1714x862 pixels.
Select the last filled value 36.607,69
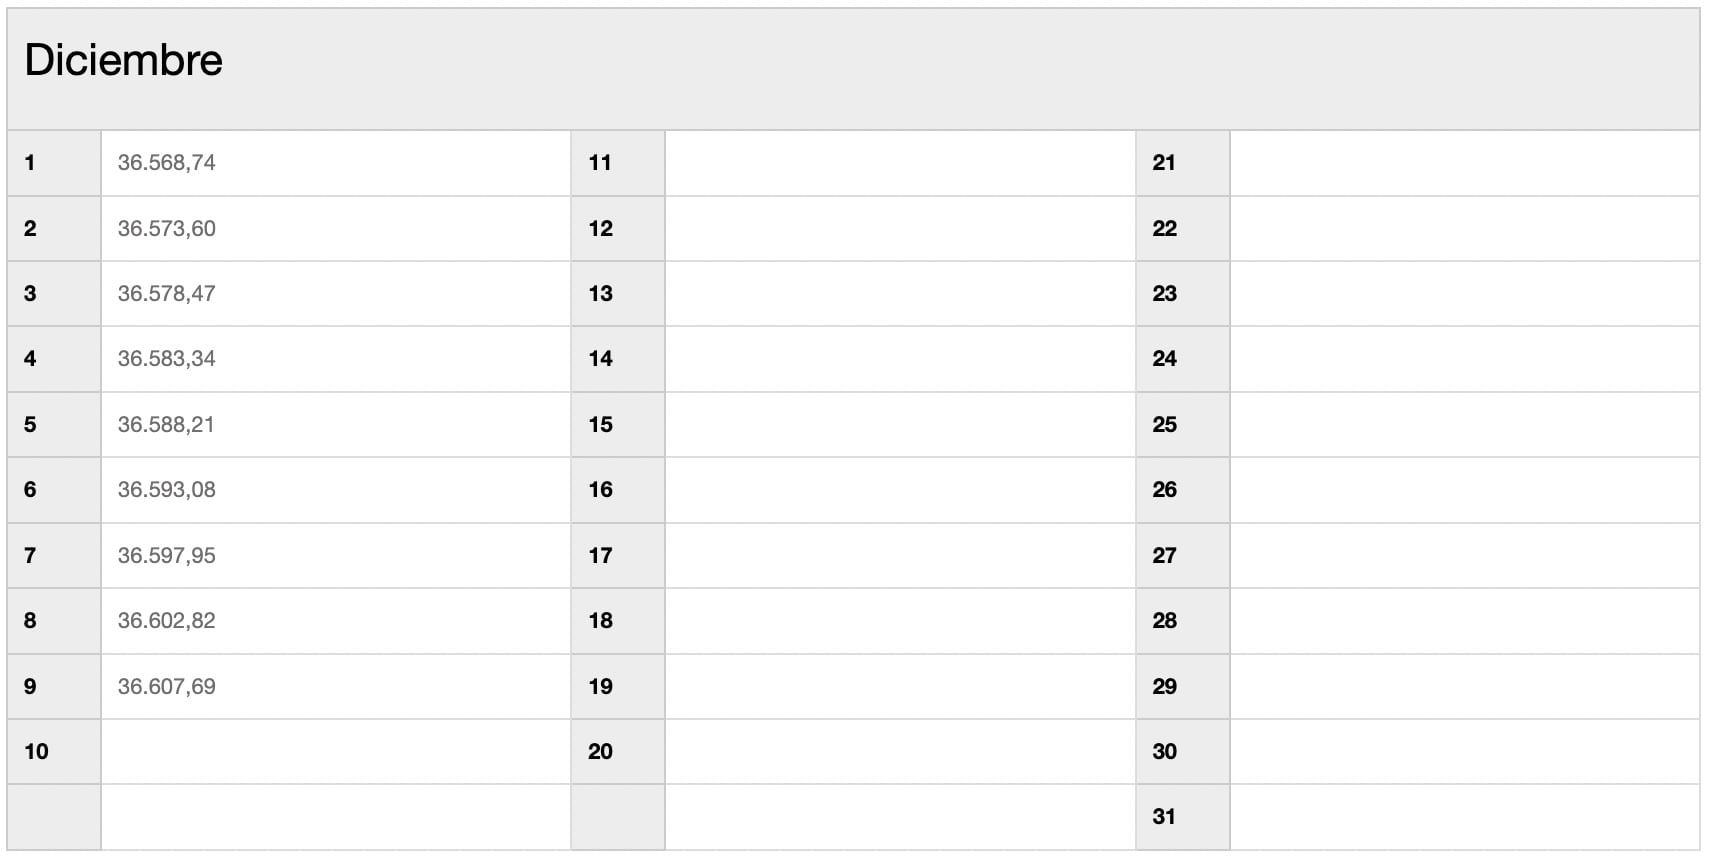(x=166, y=687)
